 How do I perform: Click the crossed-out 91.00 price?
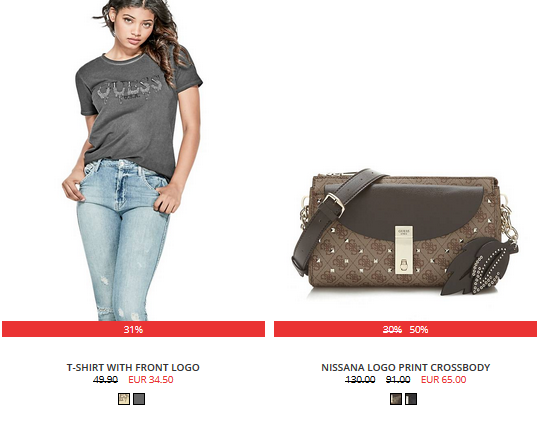click(x=398, y=380)
